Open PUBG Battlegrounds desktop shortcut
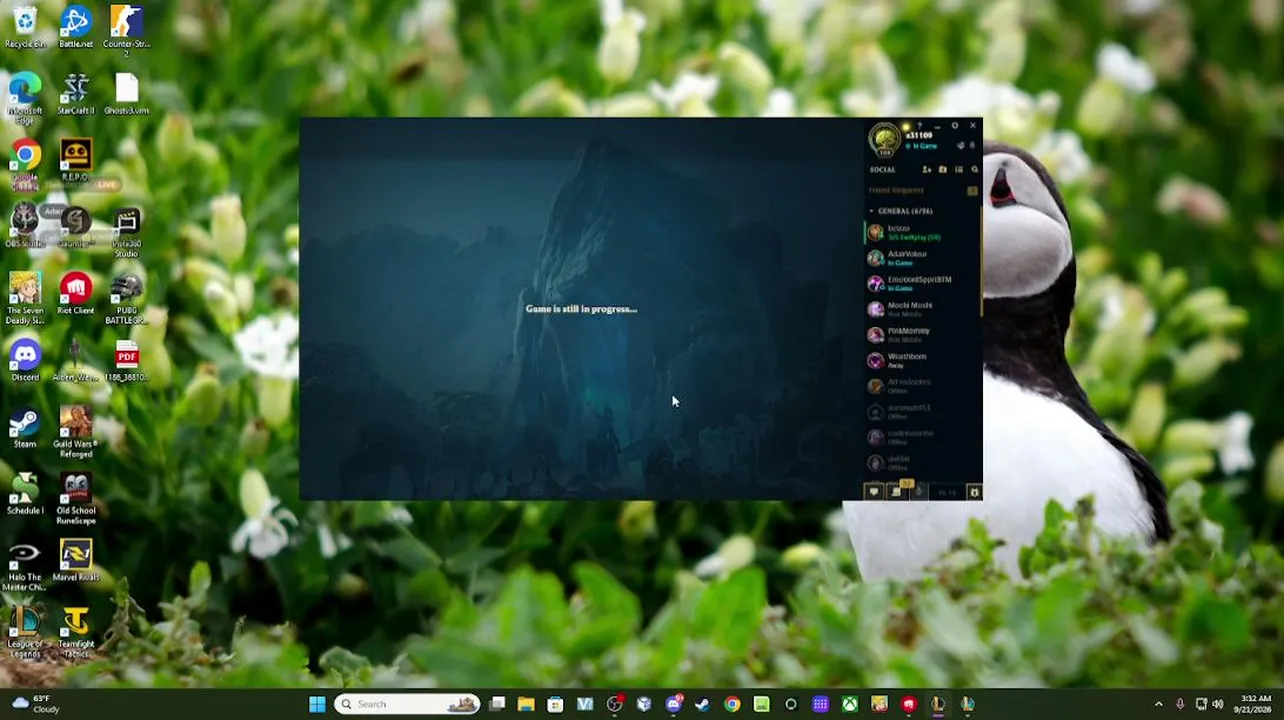This screenshot has height=720, width=1284. tap(126, 299)
